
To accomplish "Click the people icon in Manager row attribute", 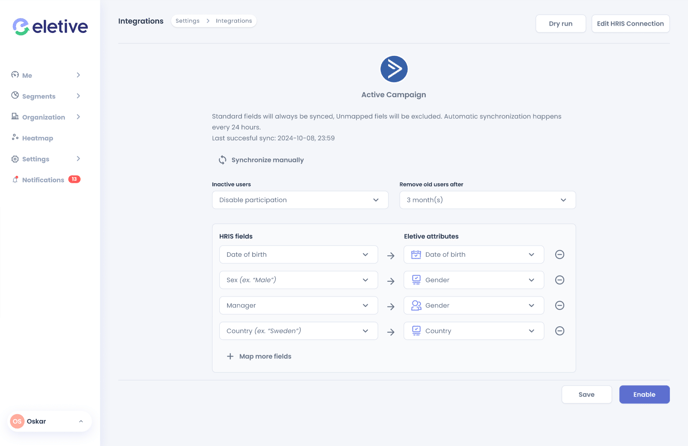I will point(416,306).
